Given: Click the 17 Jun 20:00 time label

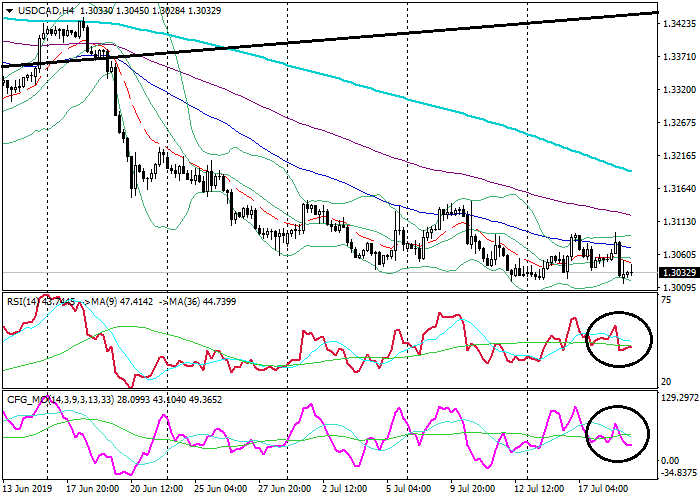Looking at the screenshot, I should point(95,487).
